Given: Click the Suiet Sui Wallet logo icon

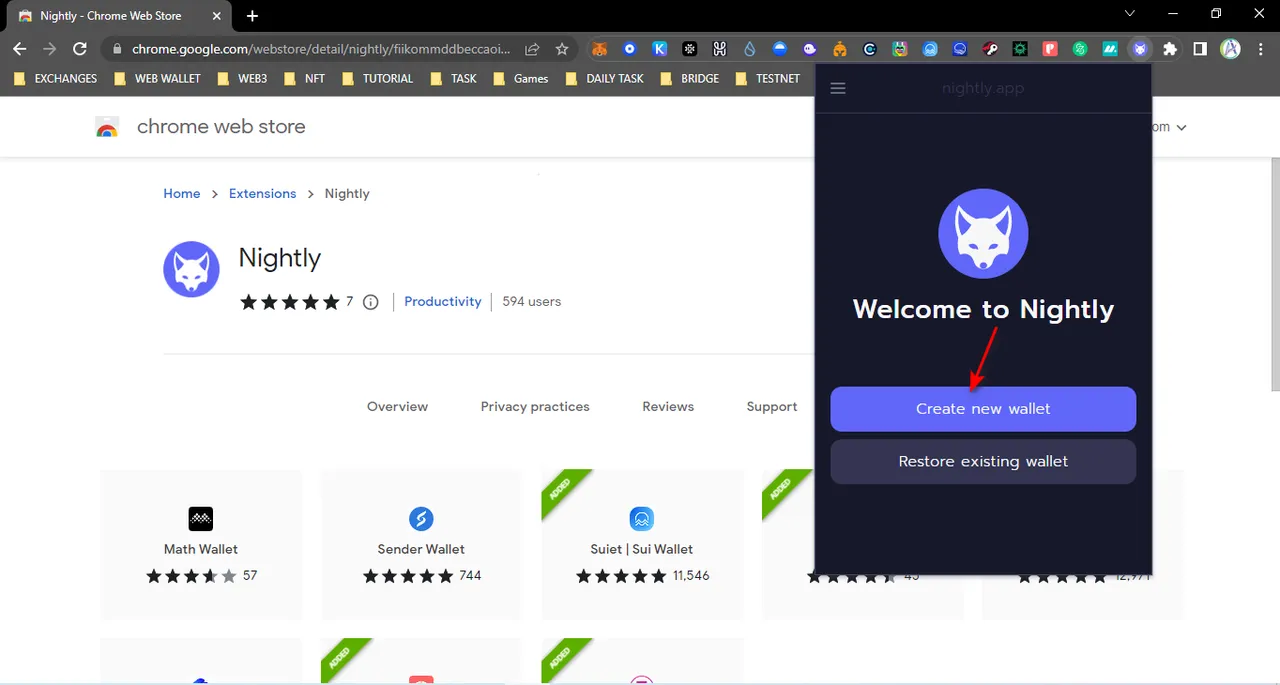Looking at the screenshot, I should (x=641, y=519).
